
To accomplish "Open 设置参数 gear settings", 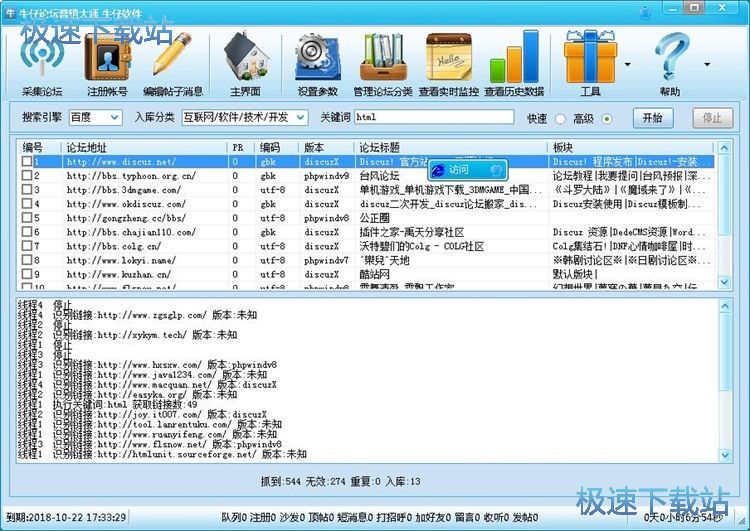I will 318,64.
